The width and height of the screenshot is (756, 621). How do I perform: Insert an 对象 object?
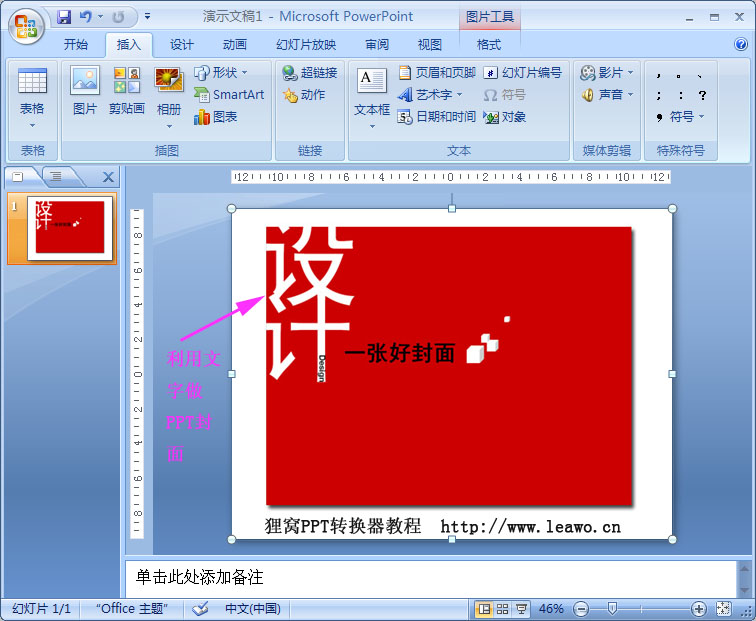coord(504,117)
